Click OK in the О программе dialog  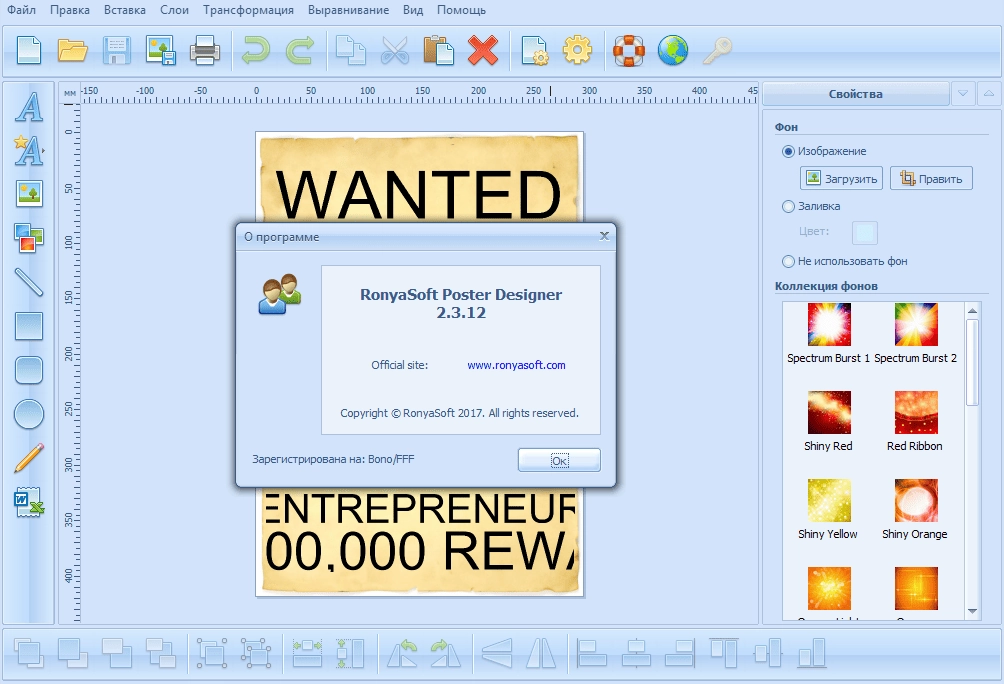(559, 460)
